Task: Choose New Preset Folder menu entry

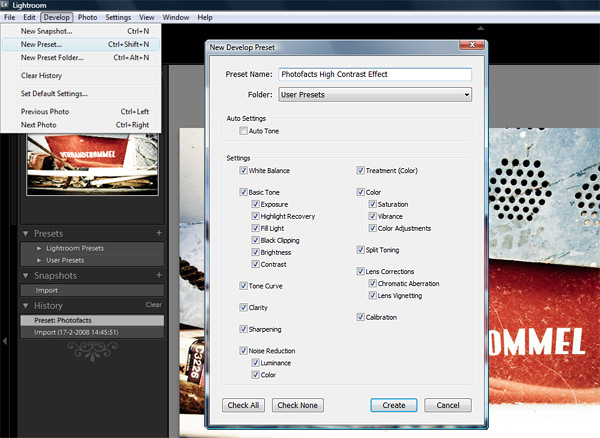Action: pyautogui.click(x=81, y=57)
